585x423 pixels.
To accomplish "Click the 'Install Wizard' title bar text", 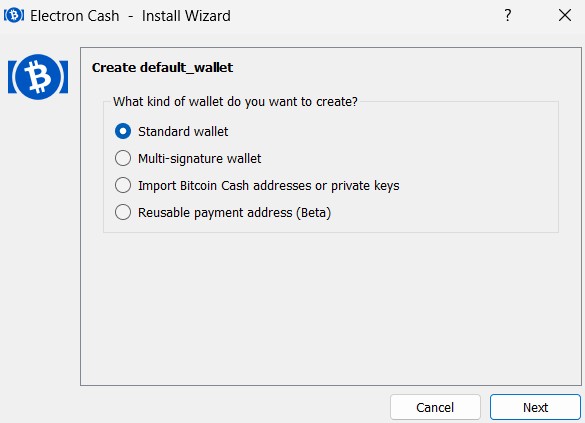I will pyautogui.click(x=186, y=16).
